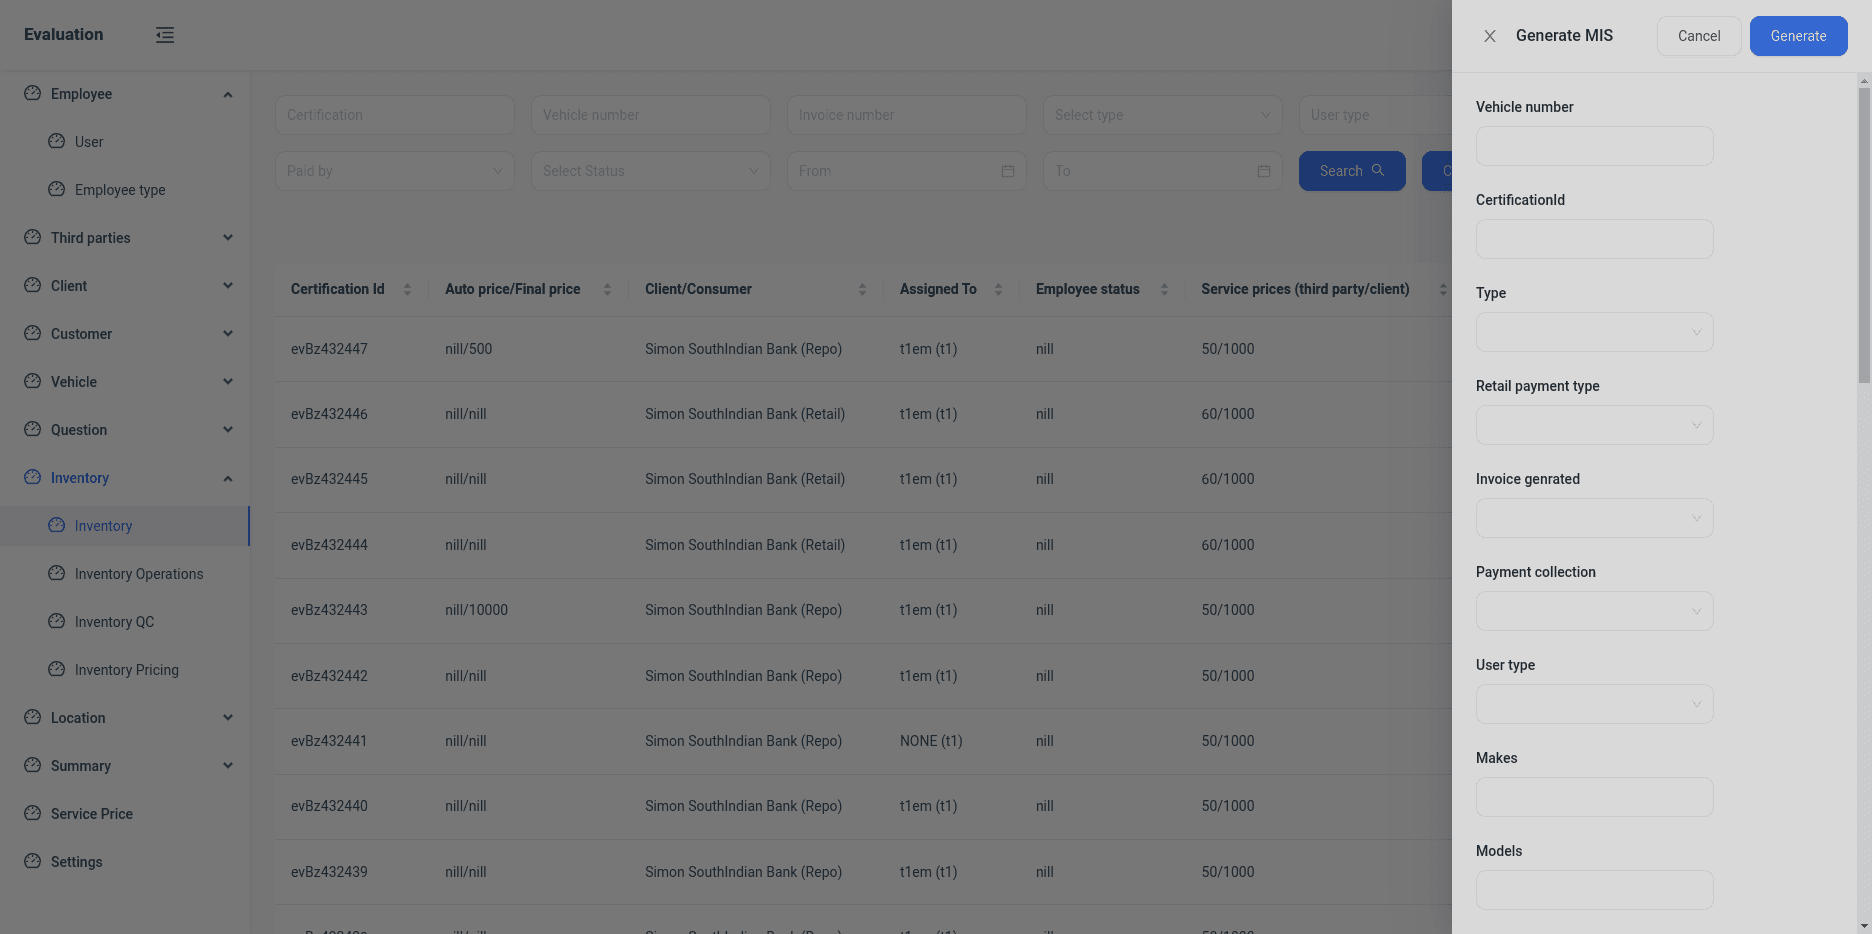The width and height of the screenshot is (1872, 934).
Task: Click the Cancel button
Action: (x=1699, y=36)
